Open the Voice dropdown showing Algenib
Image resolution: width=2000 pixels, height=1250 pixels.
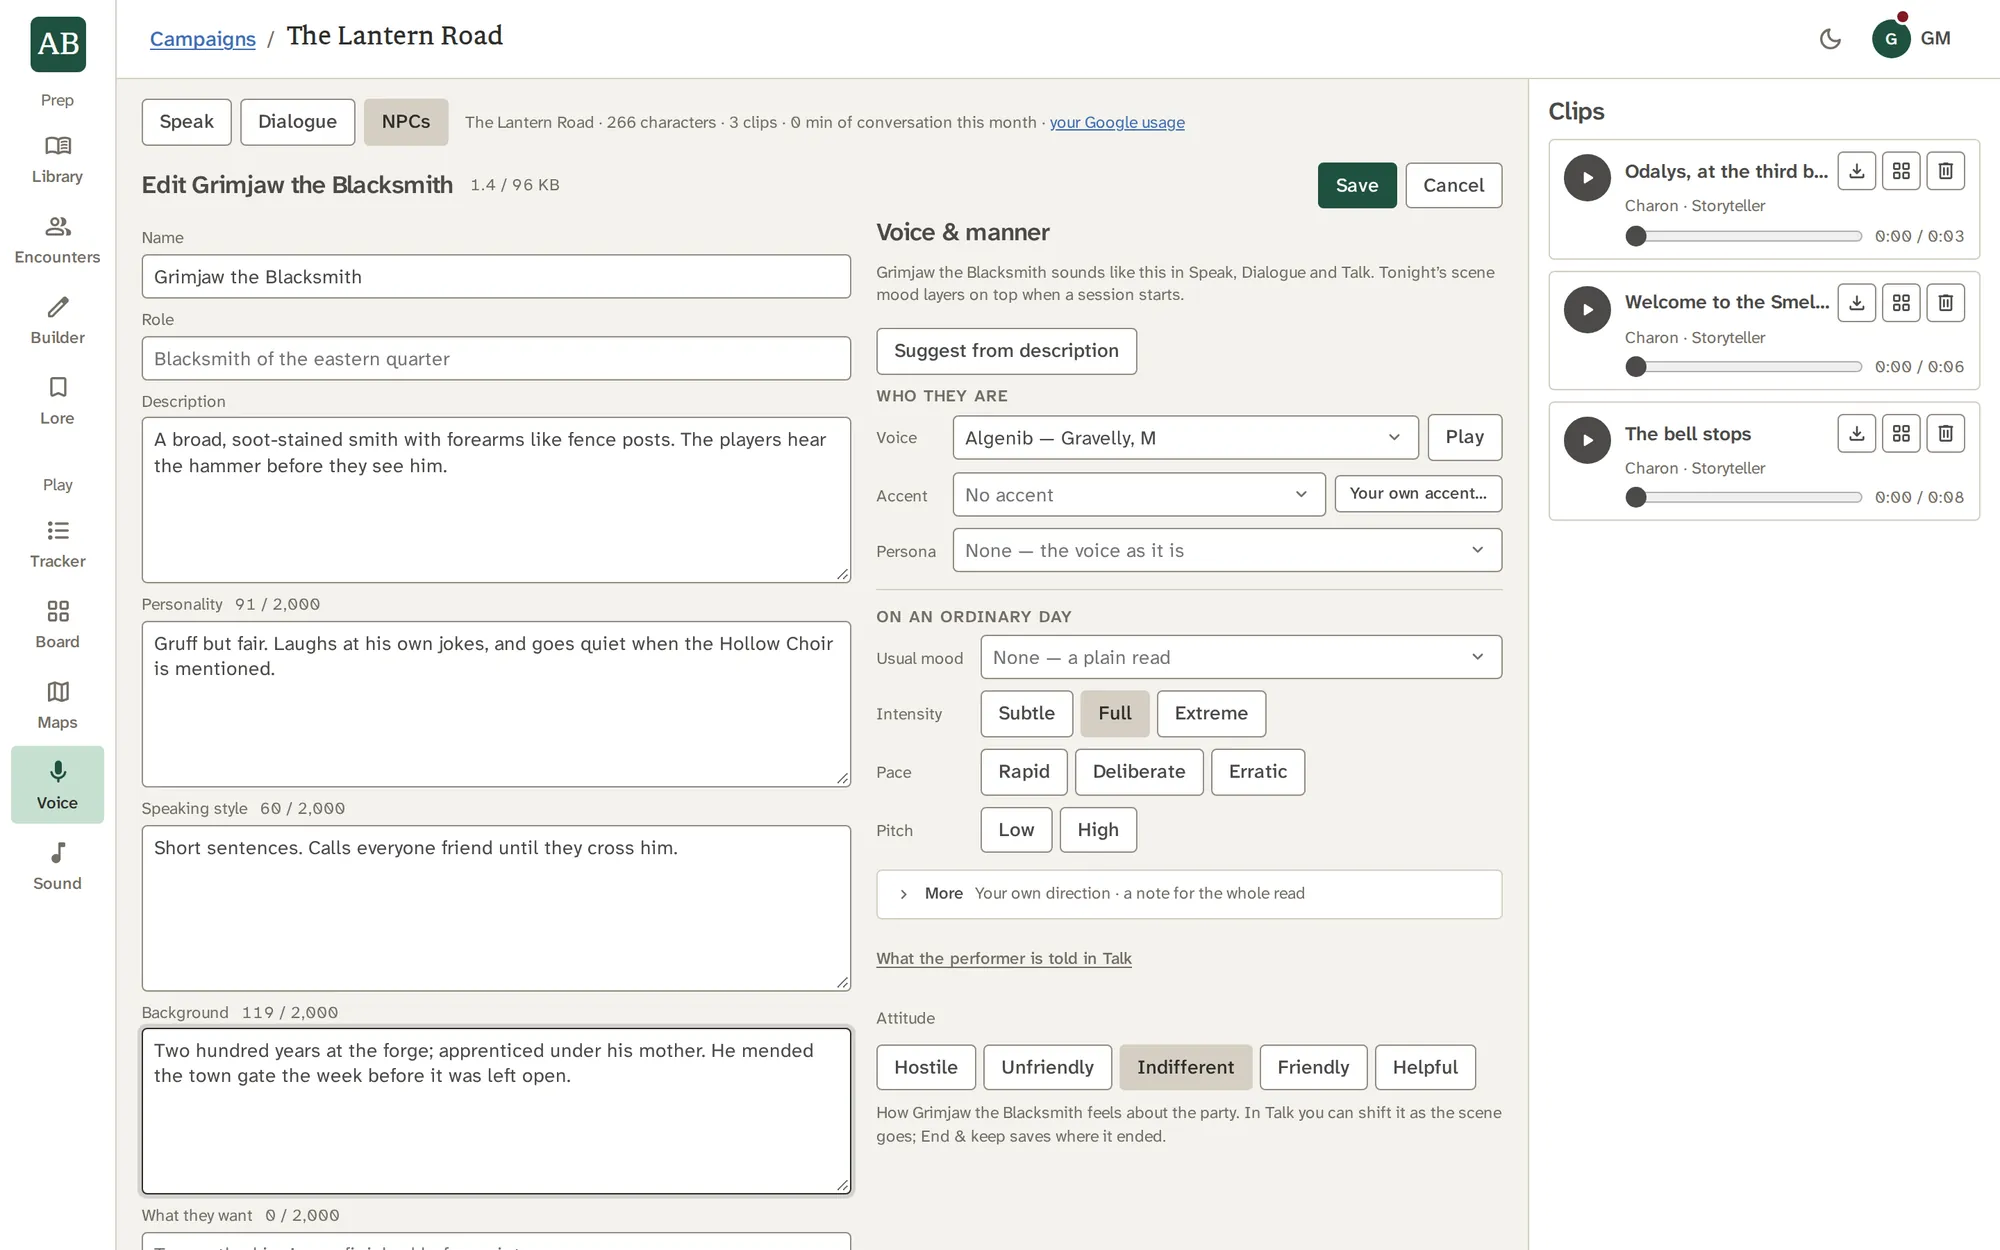(x=1185, y=438)
